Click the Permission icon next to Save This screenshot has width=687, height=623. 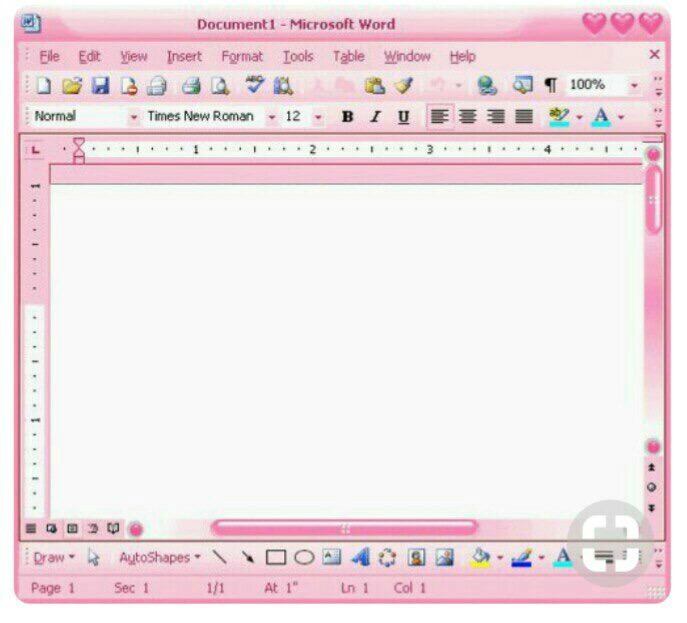(129, 85)
